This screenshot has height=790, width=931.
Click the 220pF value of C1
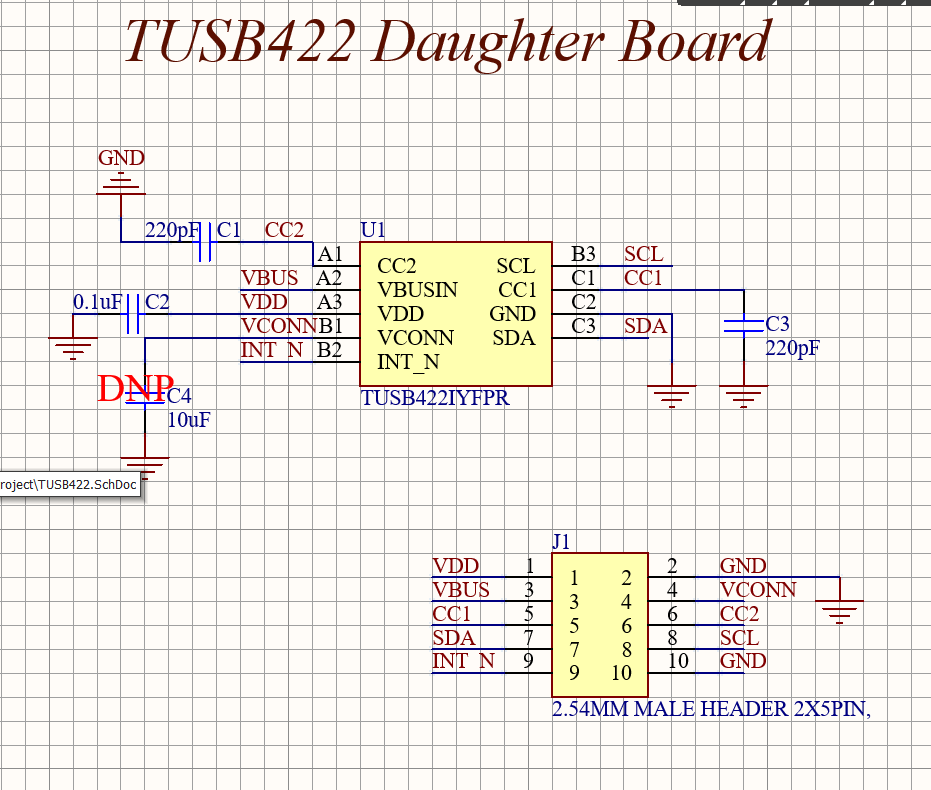(173, 230)
